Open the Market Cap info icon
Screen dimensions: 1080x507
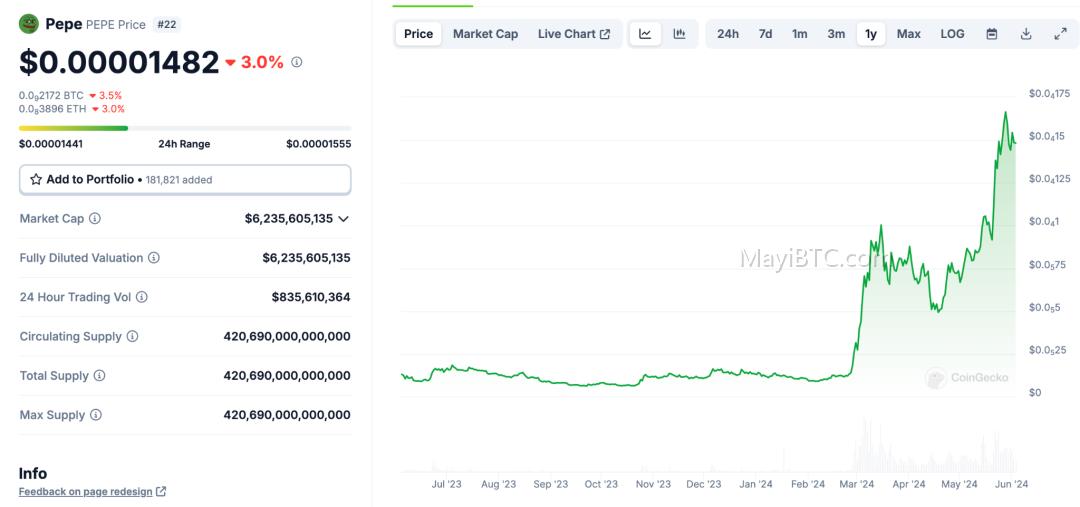(95, 218)
